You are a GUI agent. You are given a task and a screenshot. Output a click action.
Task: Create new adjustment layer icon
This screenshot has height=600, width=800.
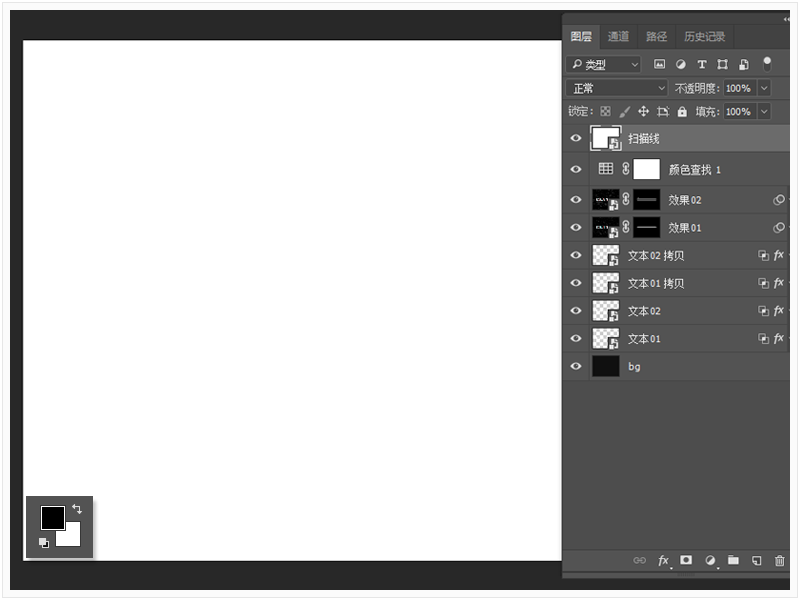coord(711,560)
